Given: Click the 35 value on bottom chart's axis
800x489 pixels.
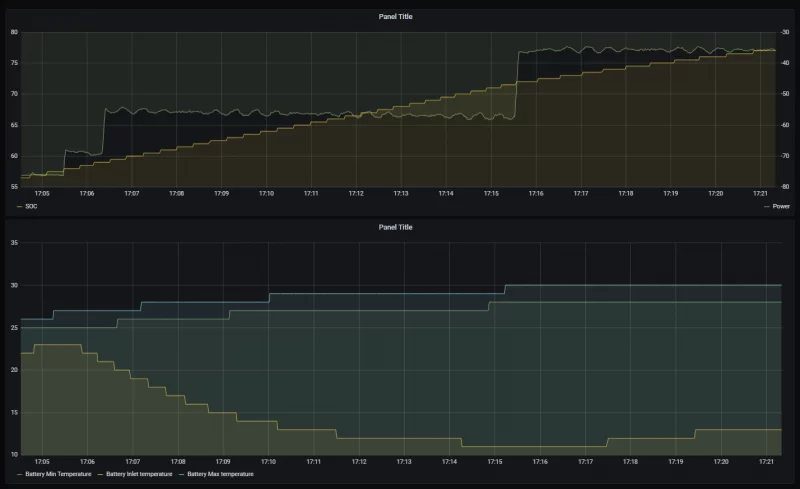Looking at the screenshot, I should click(x=14, y=243).
